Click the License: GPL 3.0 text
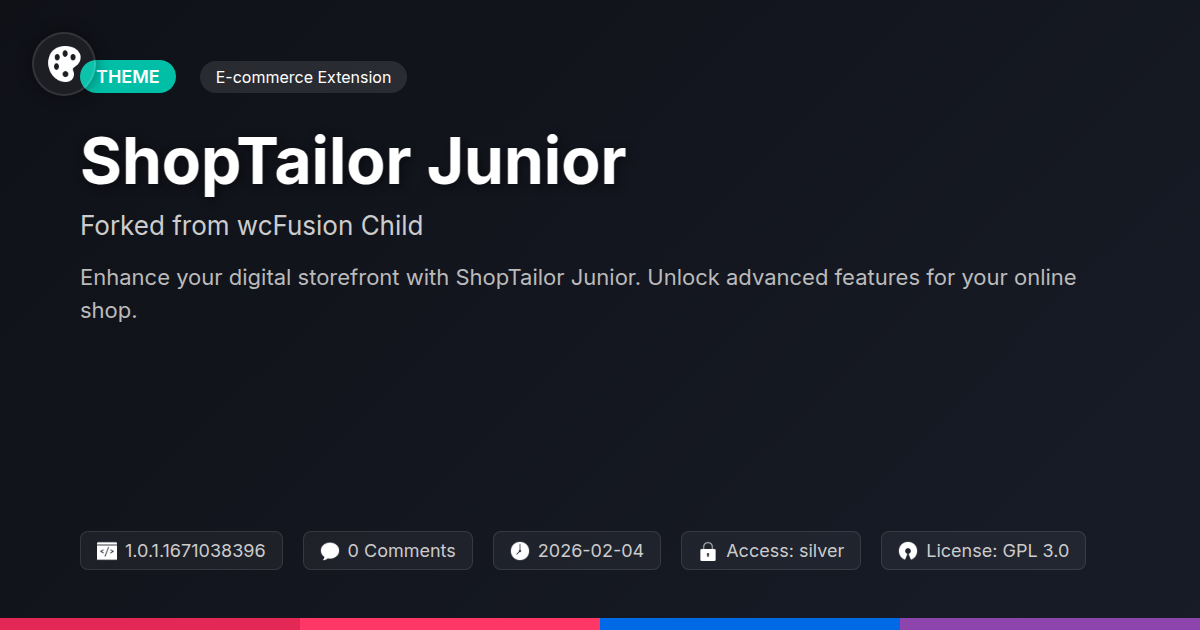The height and width of the screenshot is (630, 1200). coord(997,551)
